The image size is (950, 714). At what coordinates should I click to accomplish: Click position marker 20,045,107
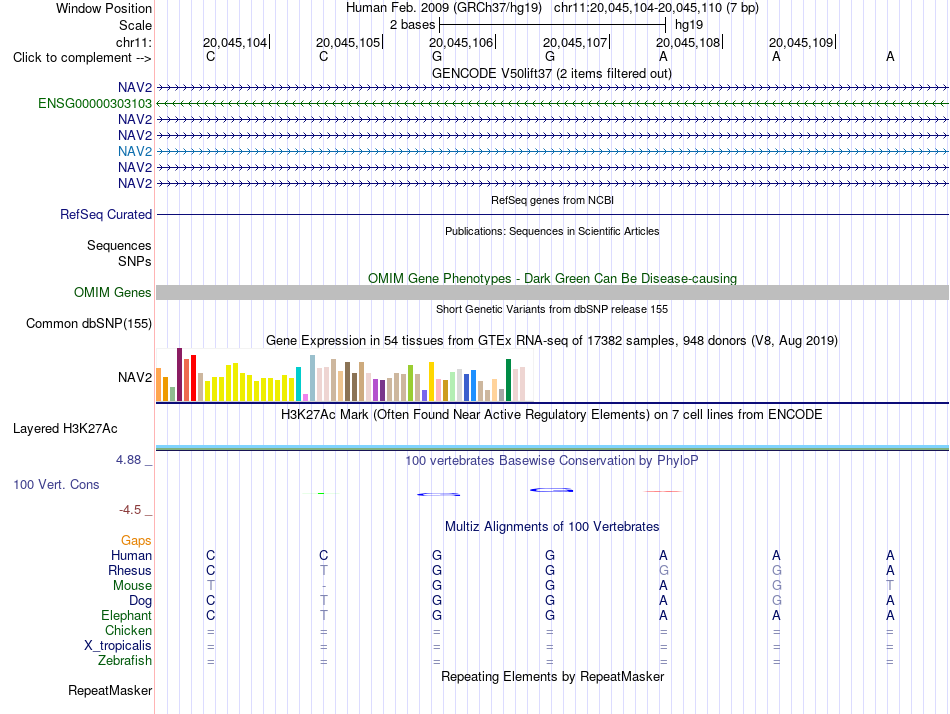tap(575, 42)
